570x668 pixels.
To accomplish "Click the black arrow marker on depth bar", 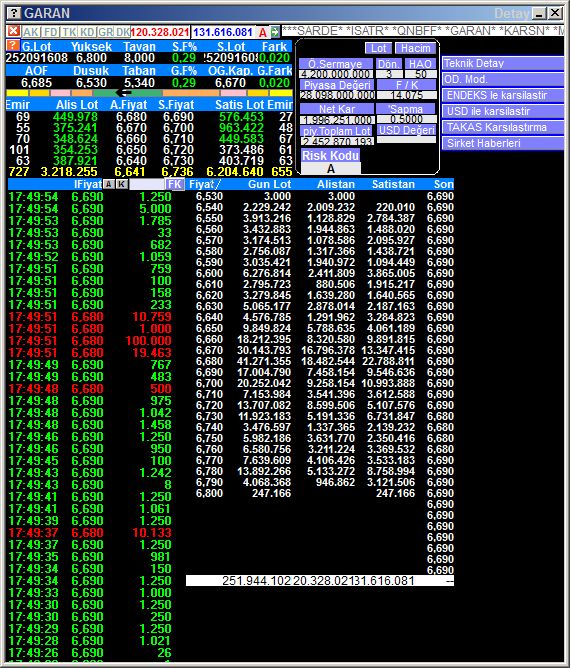I will pyautogui.click(x=124, y=93).
